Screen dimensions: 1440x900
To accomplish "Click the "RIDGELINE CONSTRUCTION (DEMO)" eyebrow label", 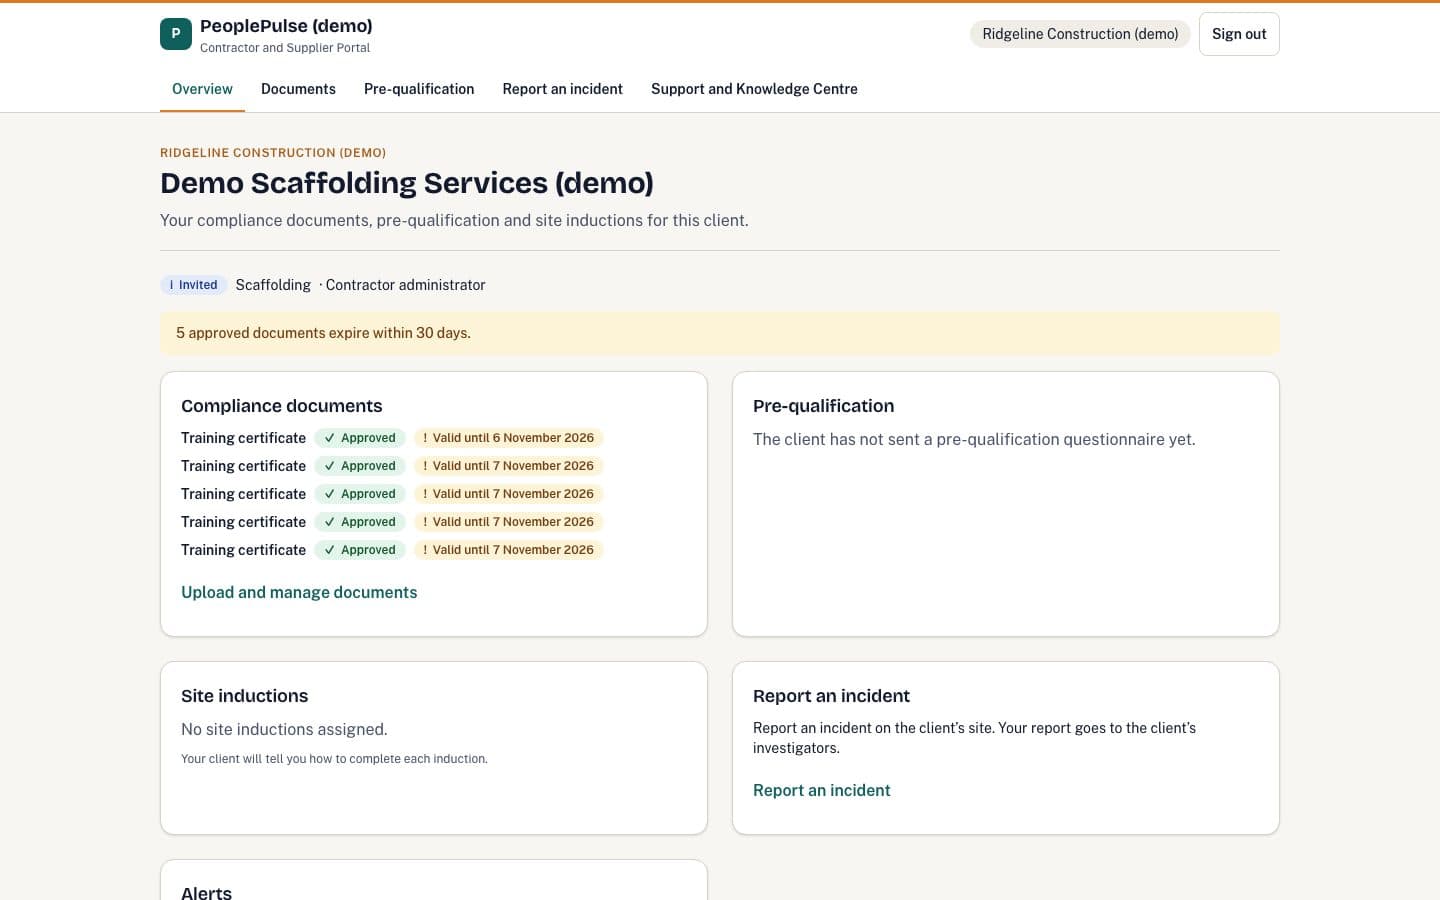I will click(x=273, y=153).
